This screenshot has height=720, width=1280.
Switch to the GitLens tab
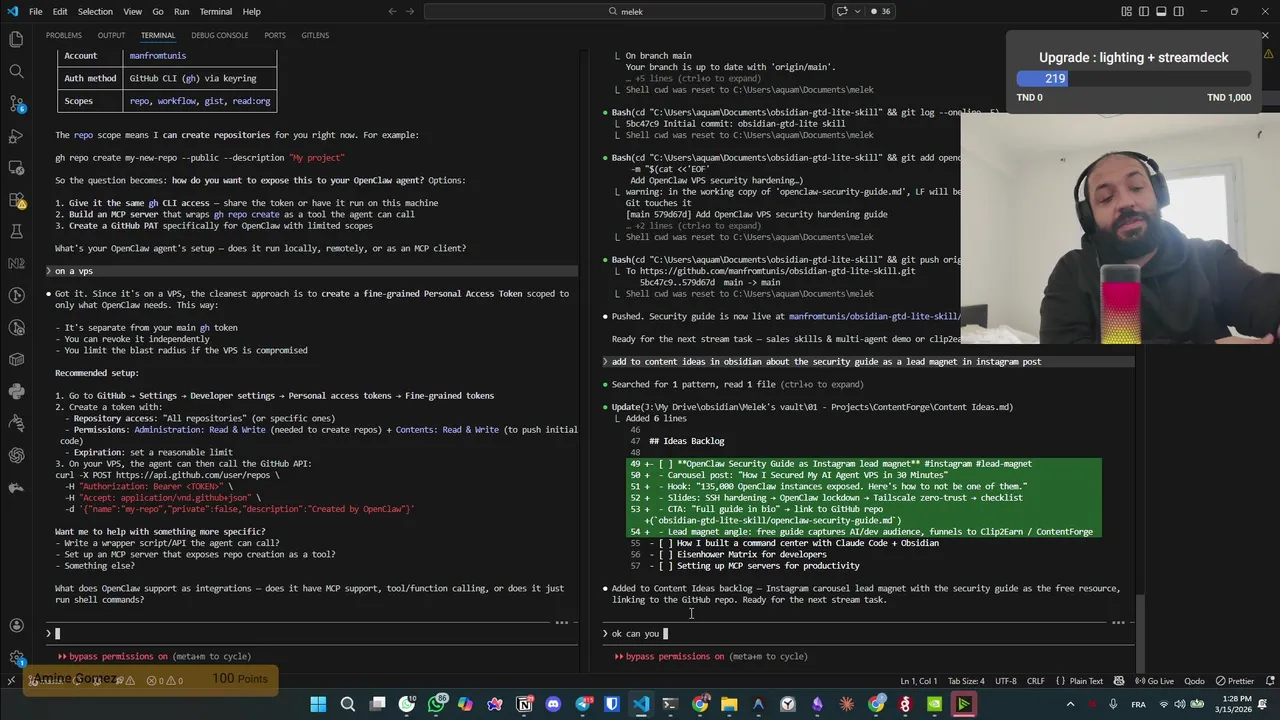[315, 35]
